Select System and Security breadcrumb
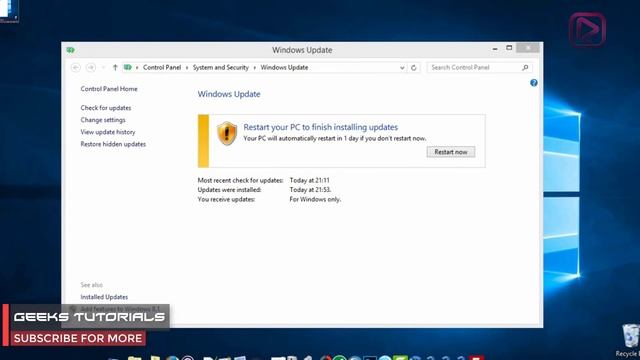This screenshot has height=360, width=640. [220, 67]
